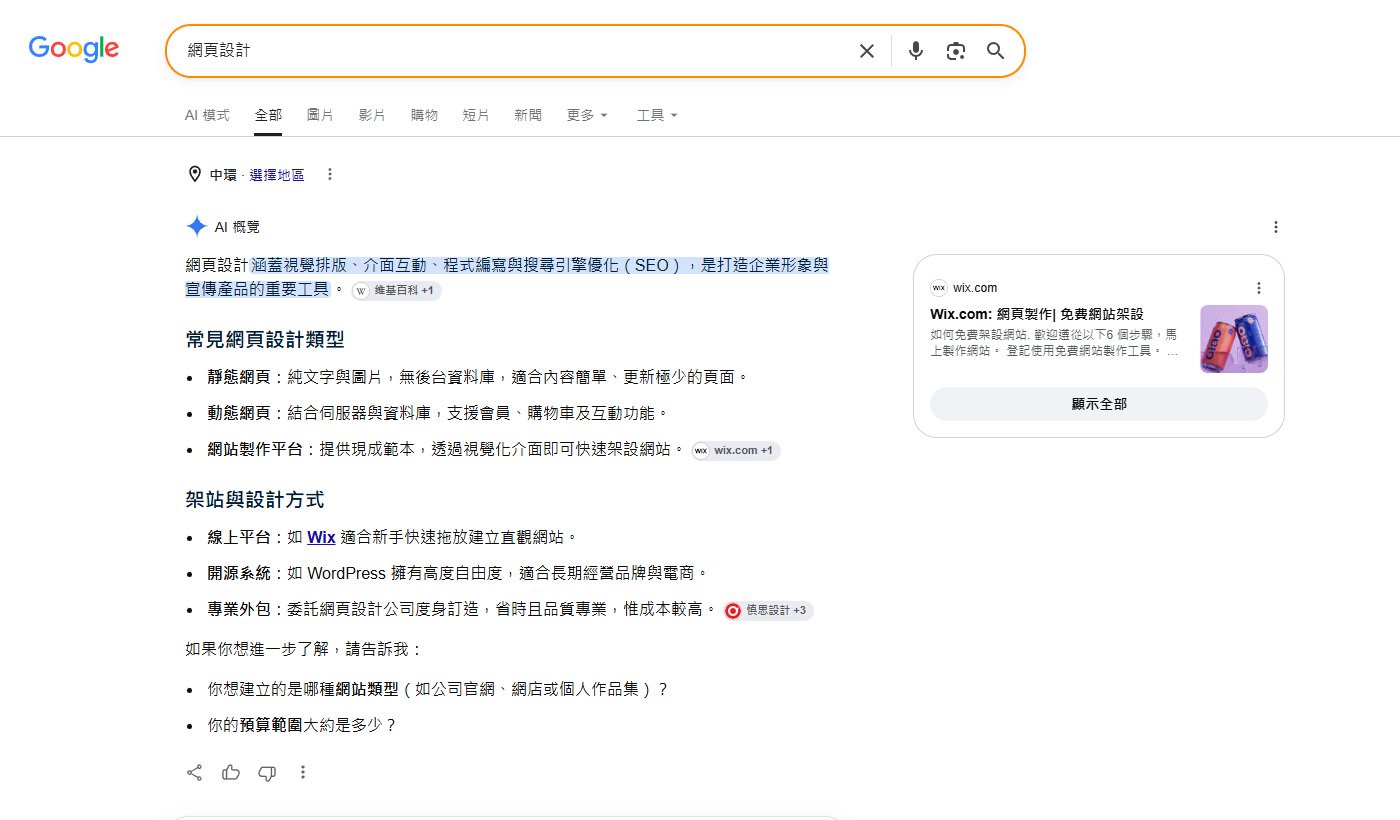Open wix.com +1 source chip
Image resolution: width=1400 pixels, height=820 pixels.
[735, 451]
